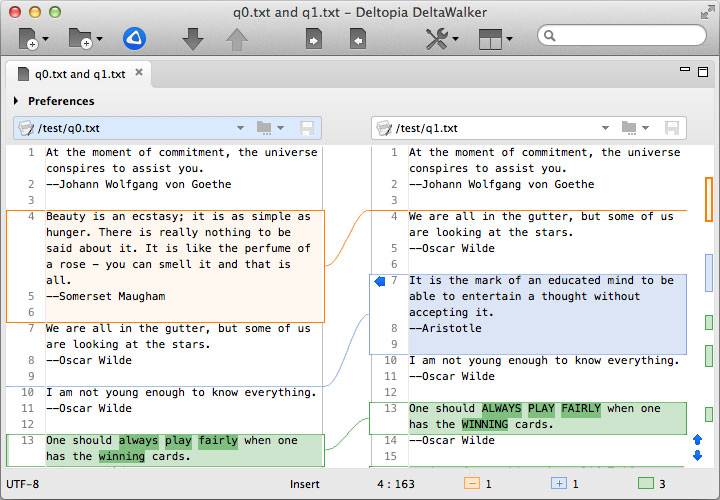This screenshot has width=720, height=500.
Task: Click the blue Deltopia sync icon
Action: click(134, 39)
